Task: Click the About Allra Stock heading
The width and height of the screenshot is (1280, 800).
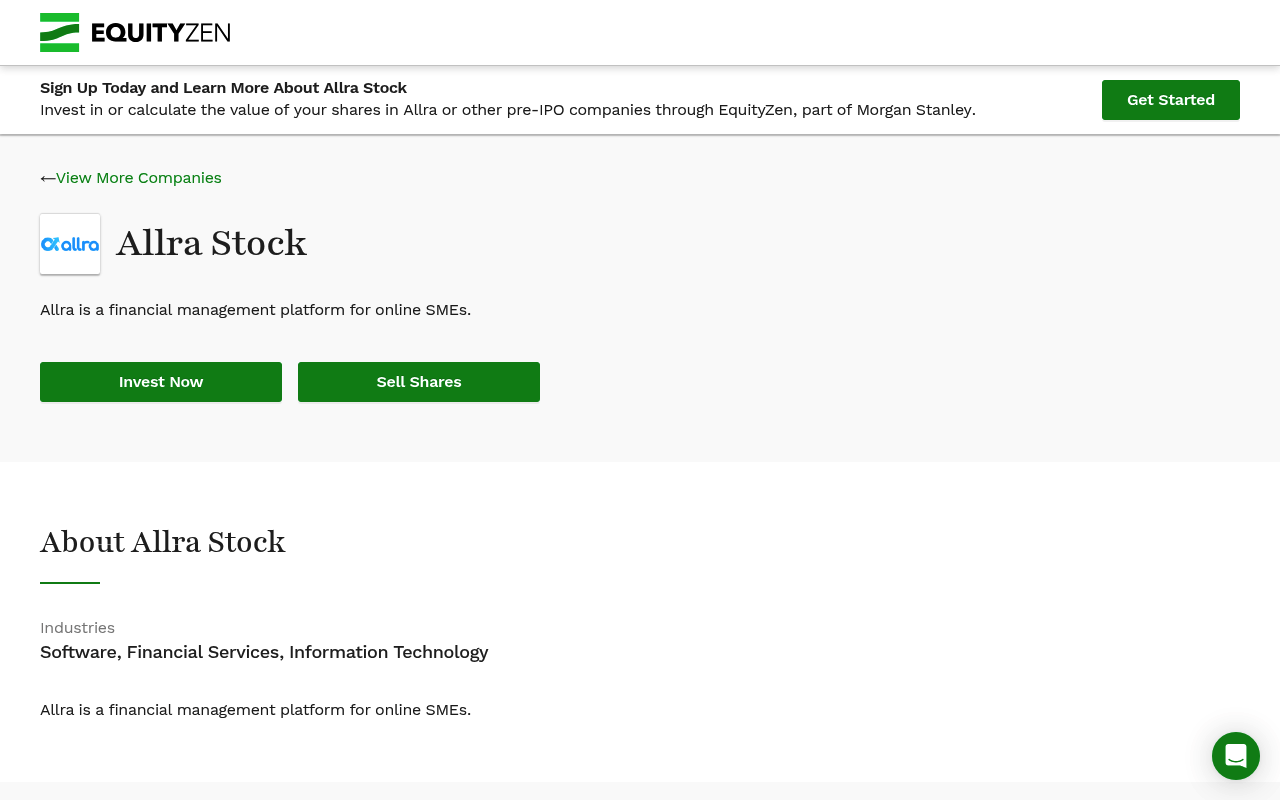Action: coord(163,542)
